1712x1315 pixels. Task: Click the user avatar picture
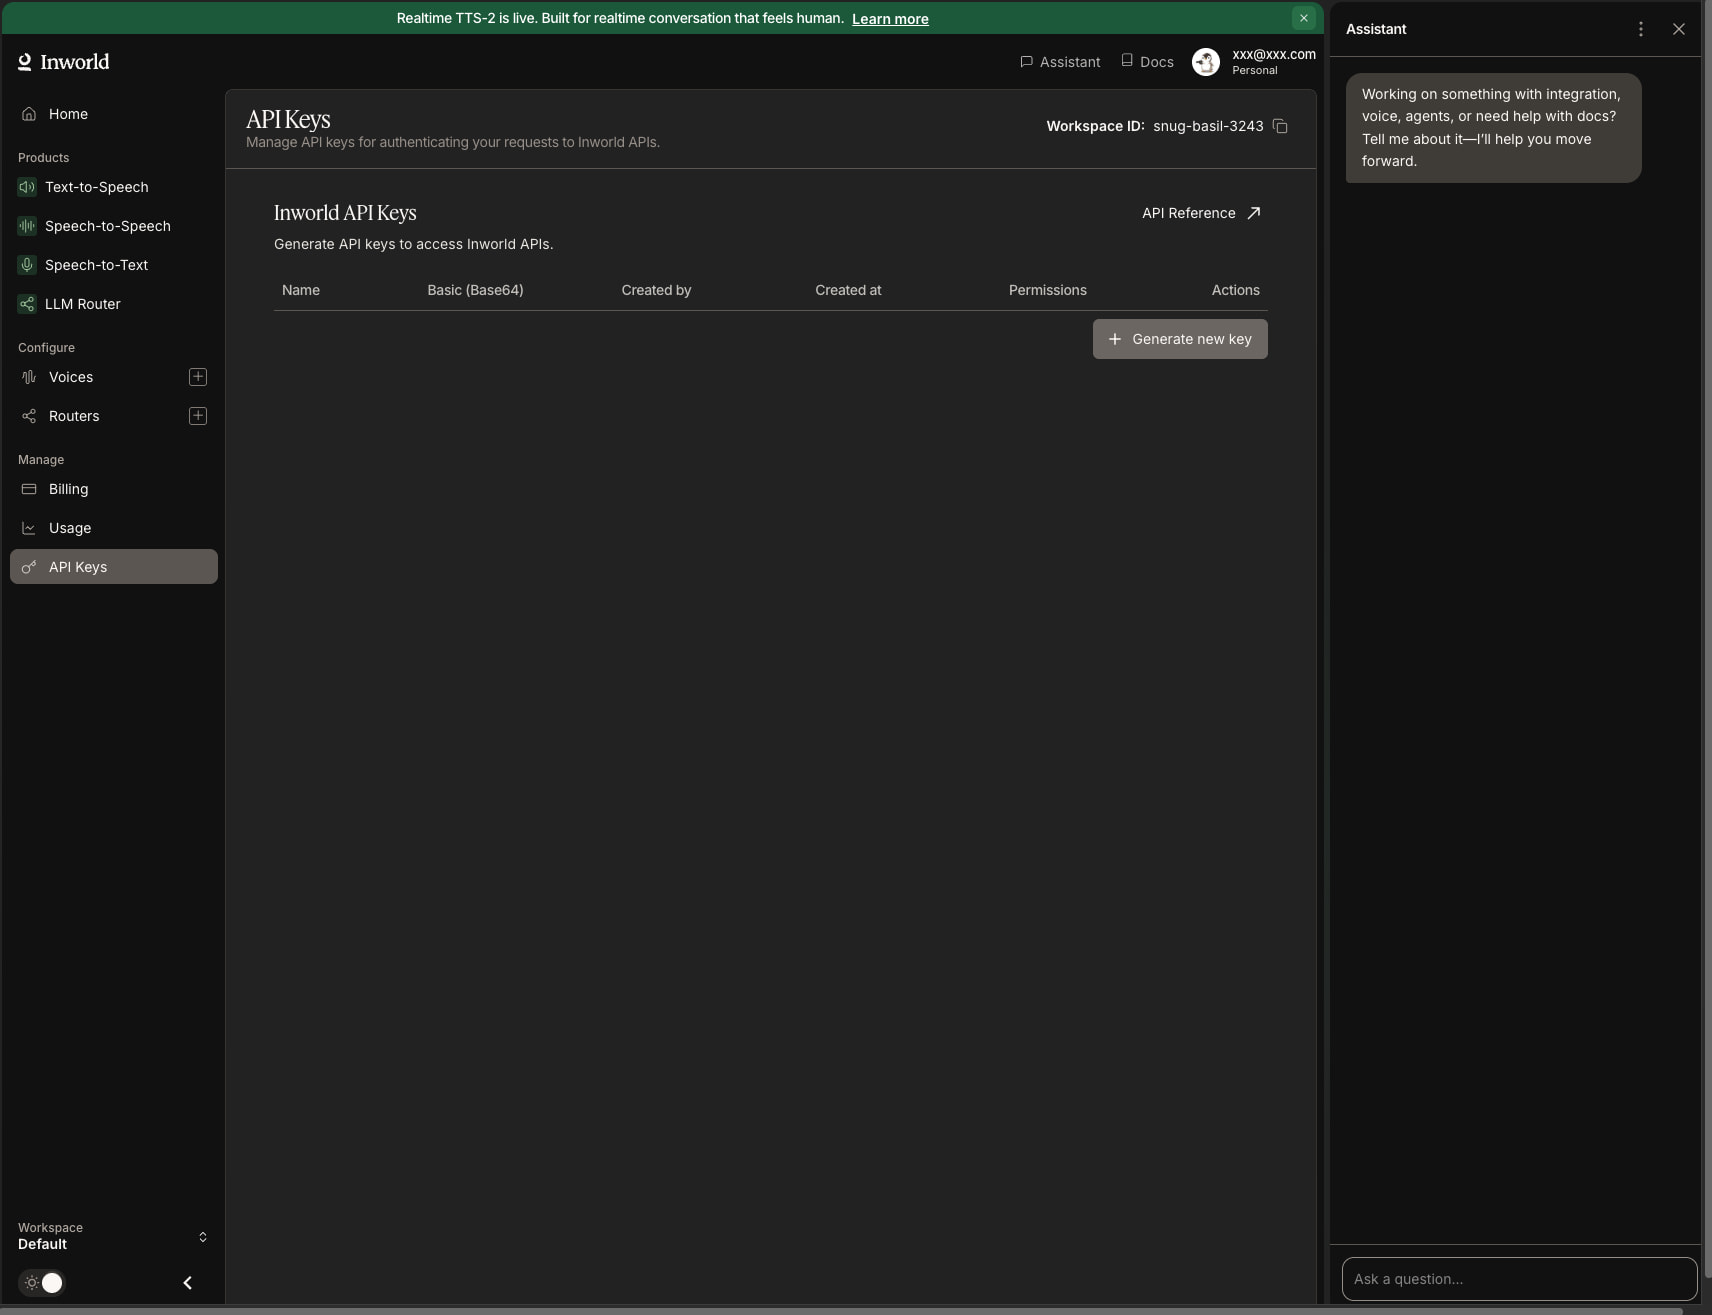(1206, 62)
